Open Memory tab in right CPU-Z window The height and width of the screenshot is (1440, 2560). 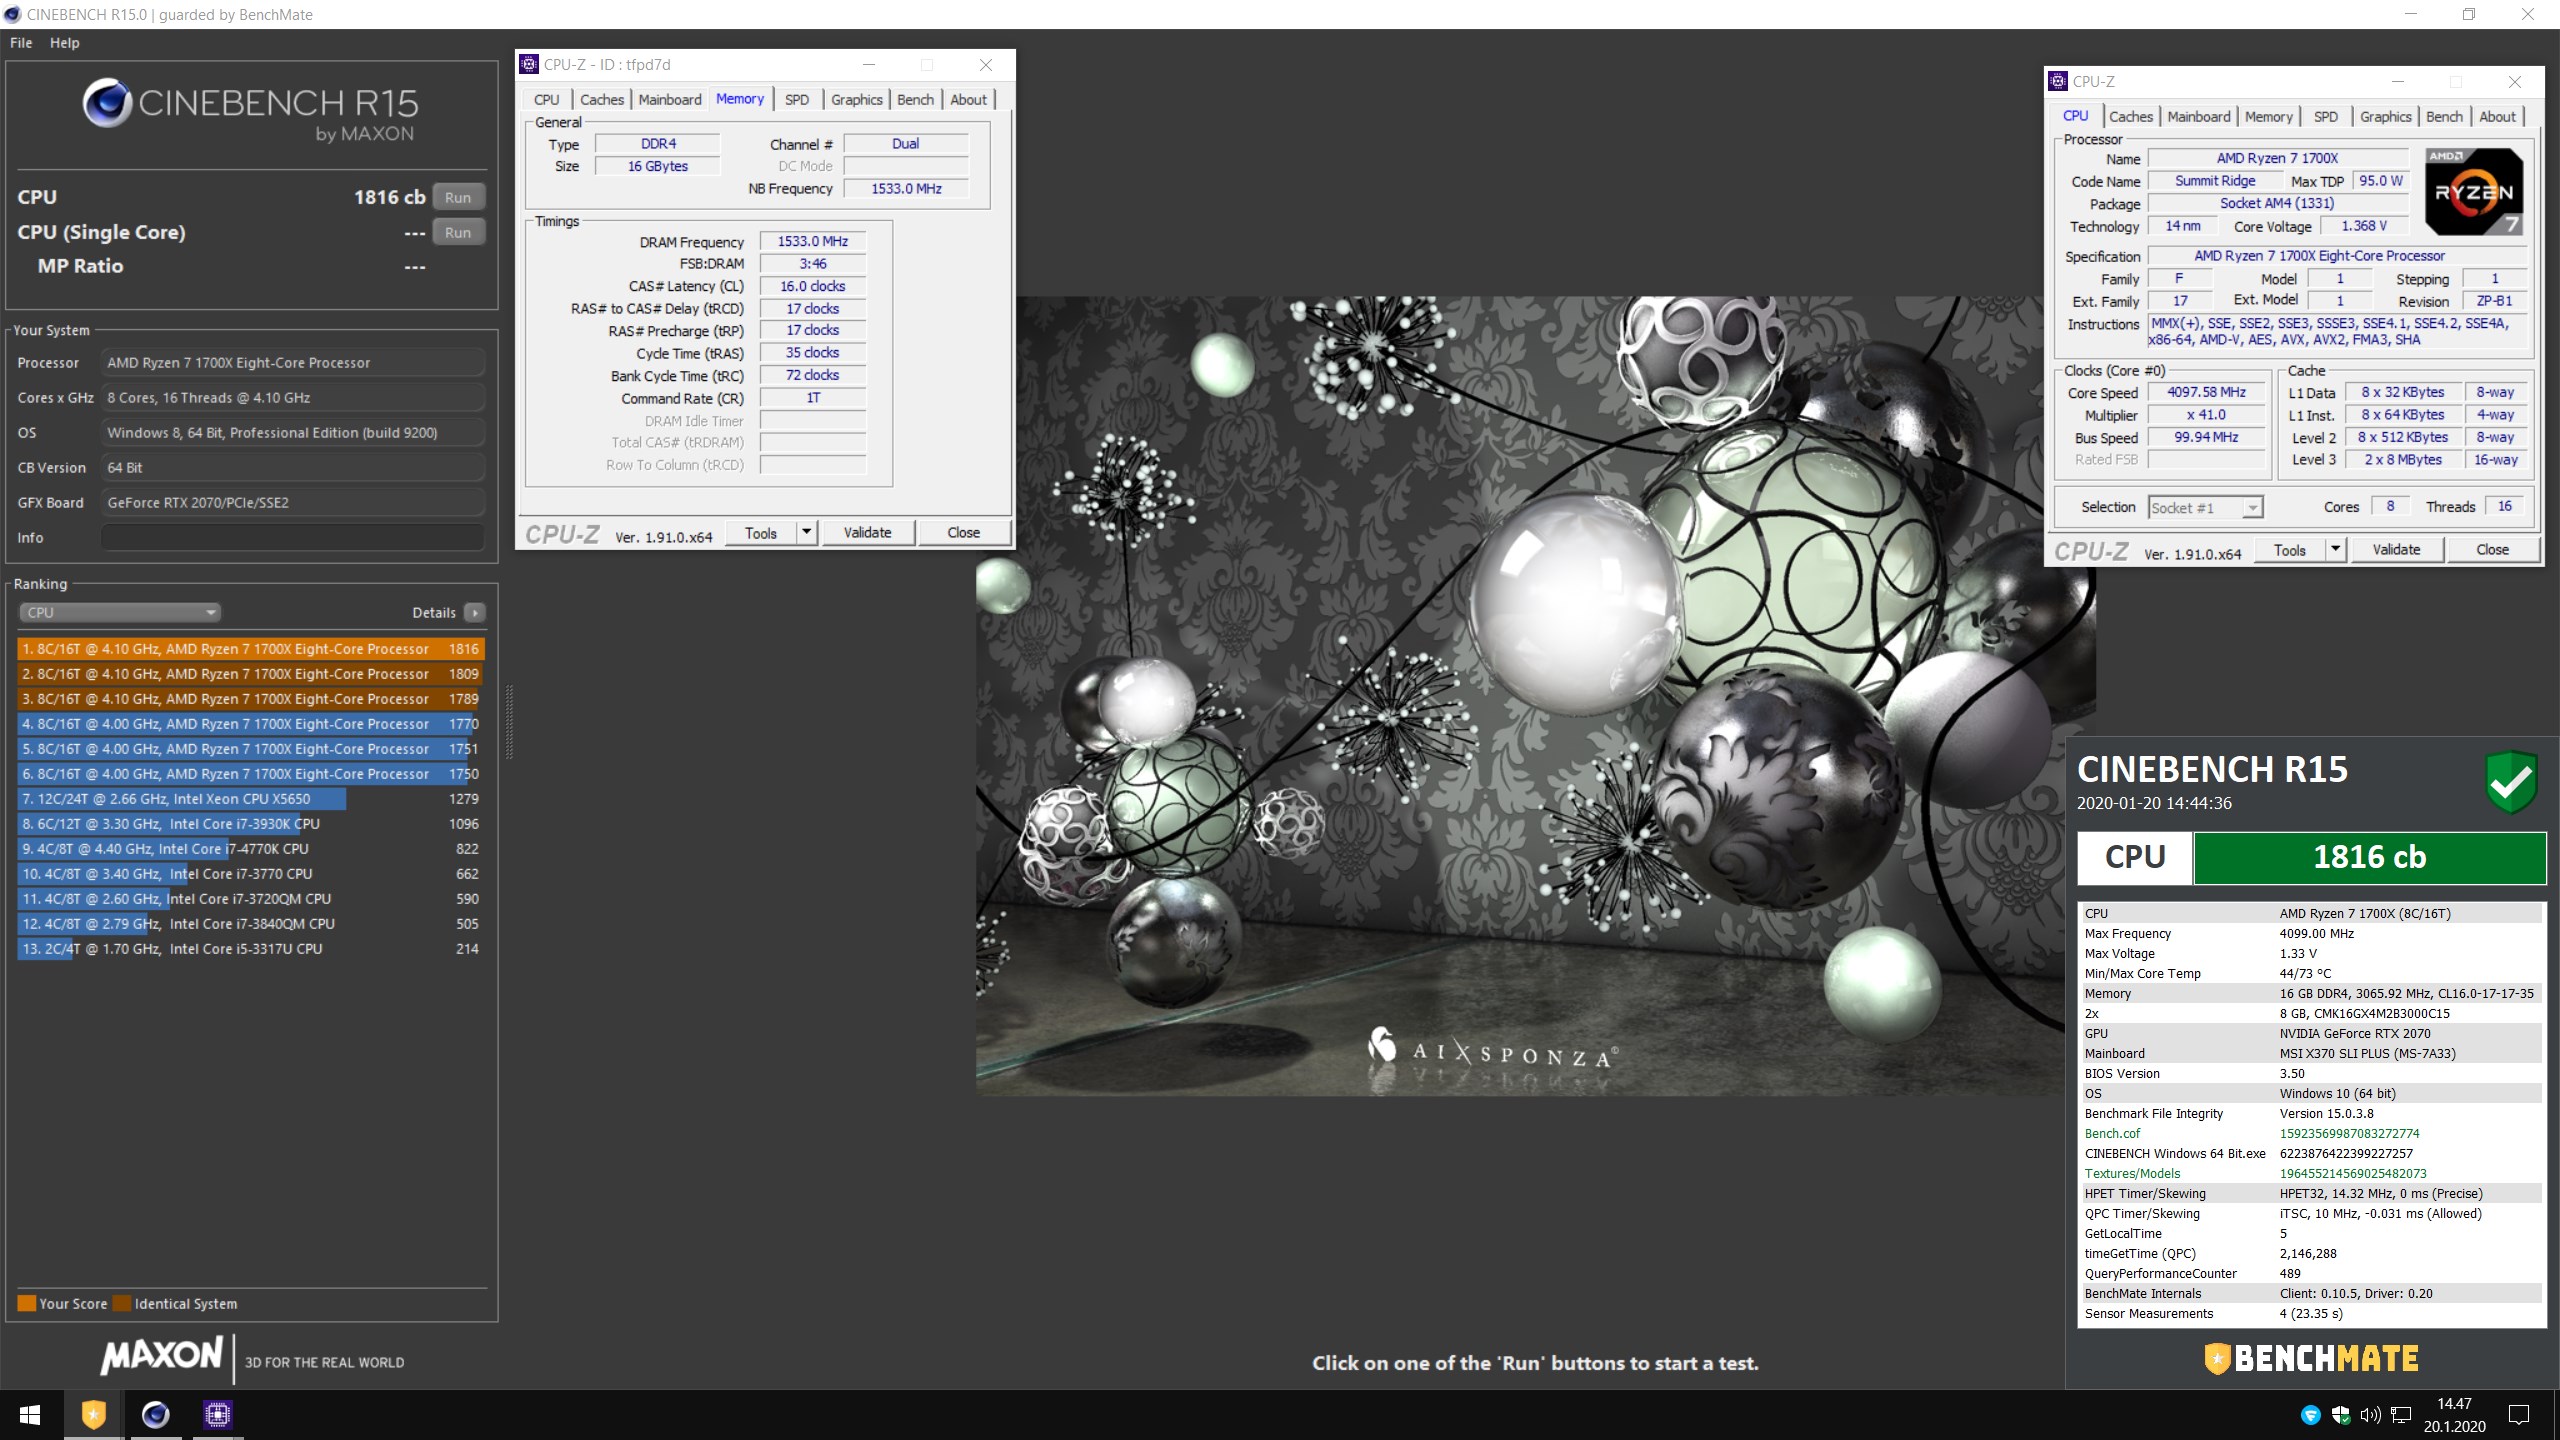(2268, 117)
